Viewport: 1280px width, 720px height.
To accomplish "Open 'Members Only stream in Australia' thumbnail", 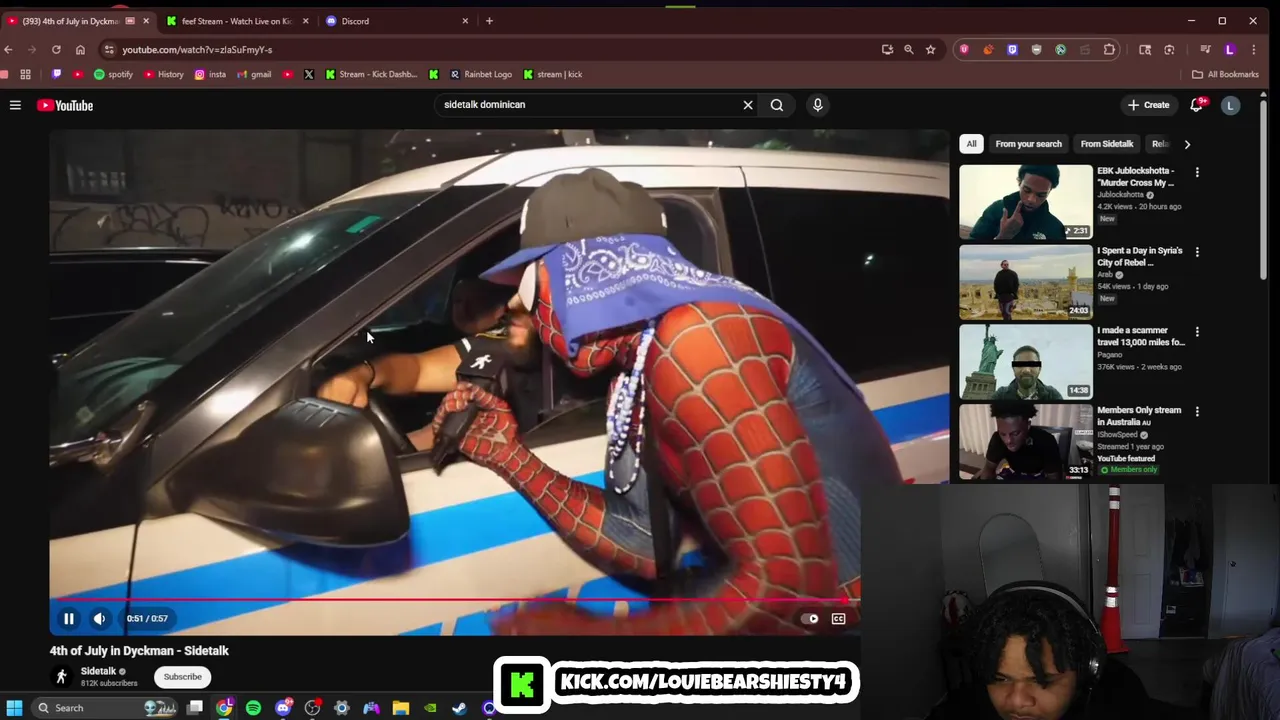I will (1026, 441).
